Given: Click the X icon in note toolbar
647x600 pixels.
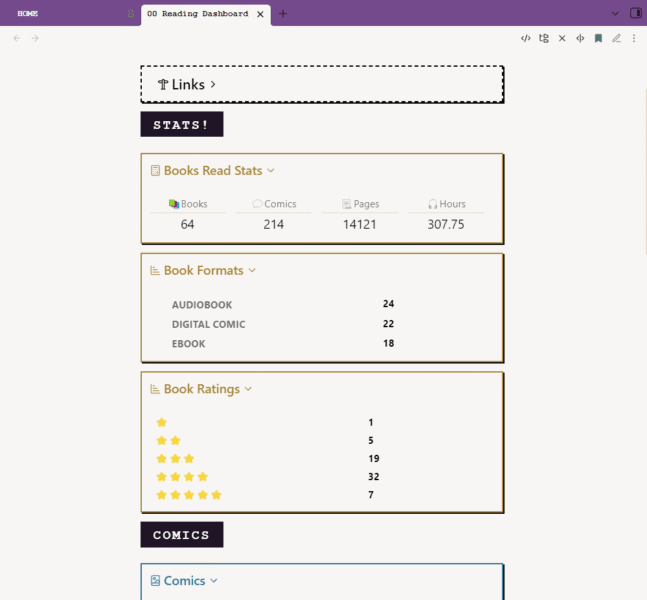Looking at the screenshot, I should 562,38.
